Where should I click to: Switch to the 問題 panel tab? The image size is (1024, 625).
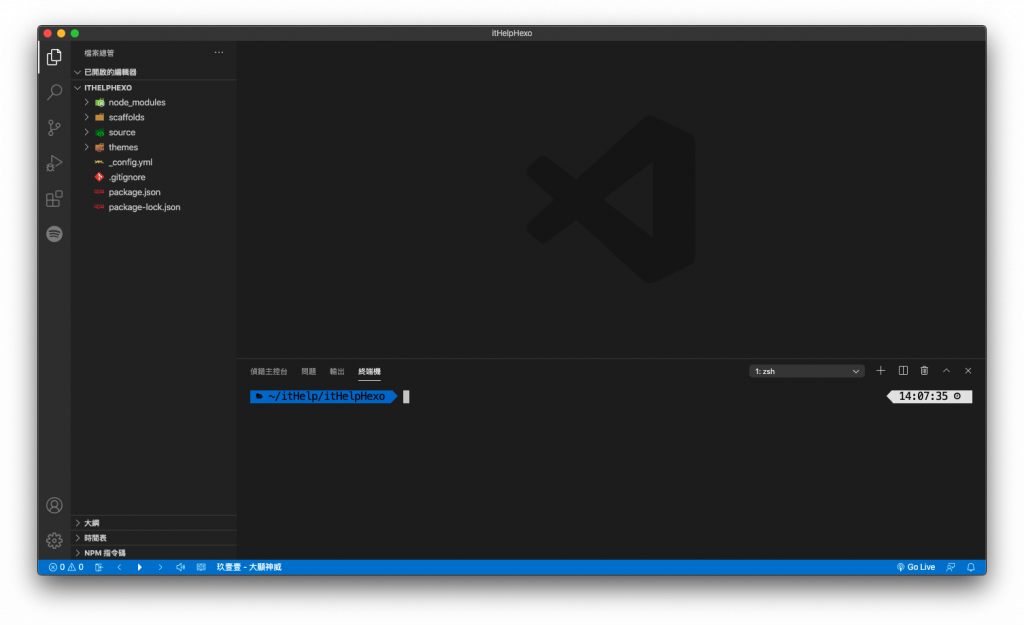click(x=308, y=371)
